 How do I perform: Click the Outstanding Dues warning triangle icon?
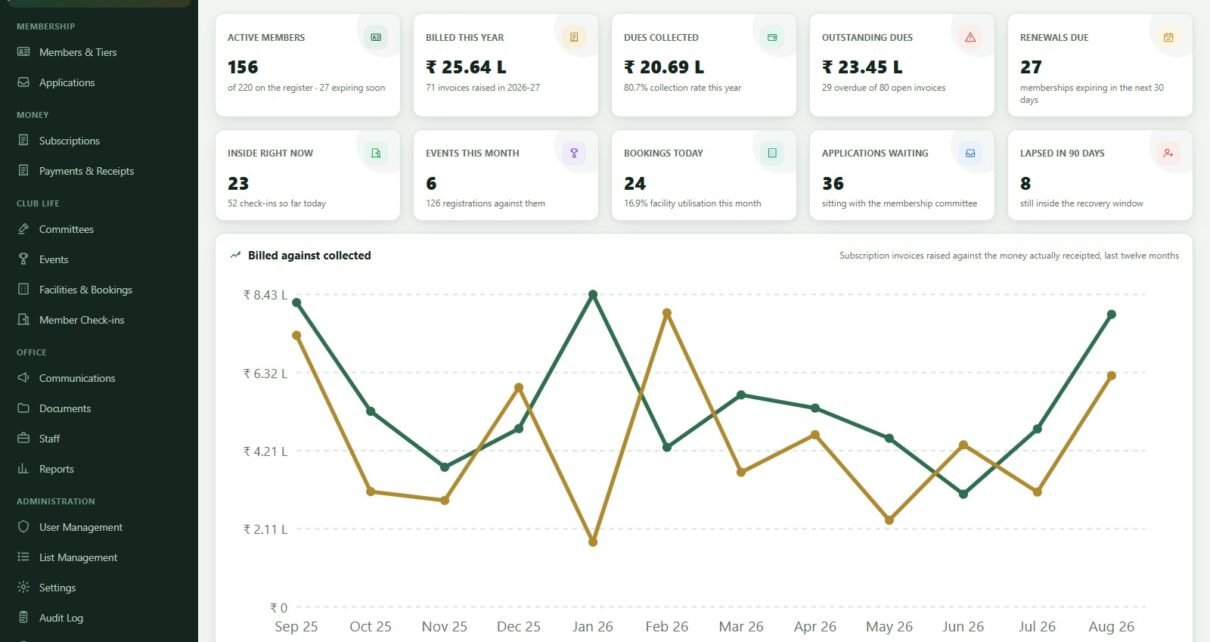pyautogui.click(x=970, y=37)
